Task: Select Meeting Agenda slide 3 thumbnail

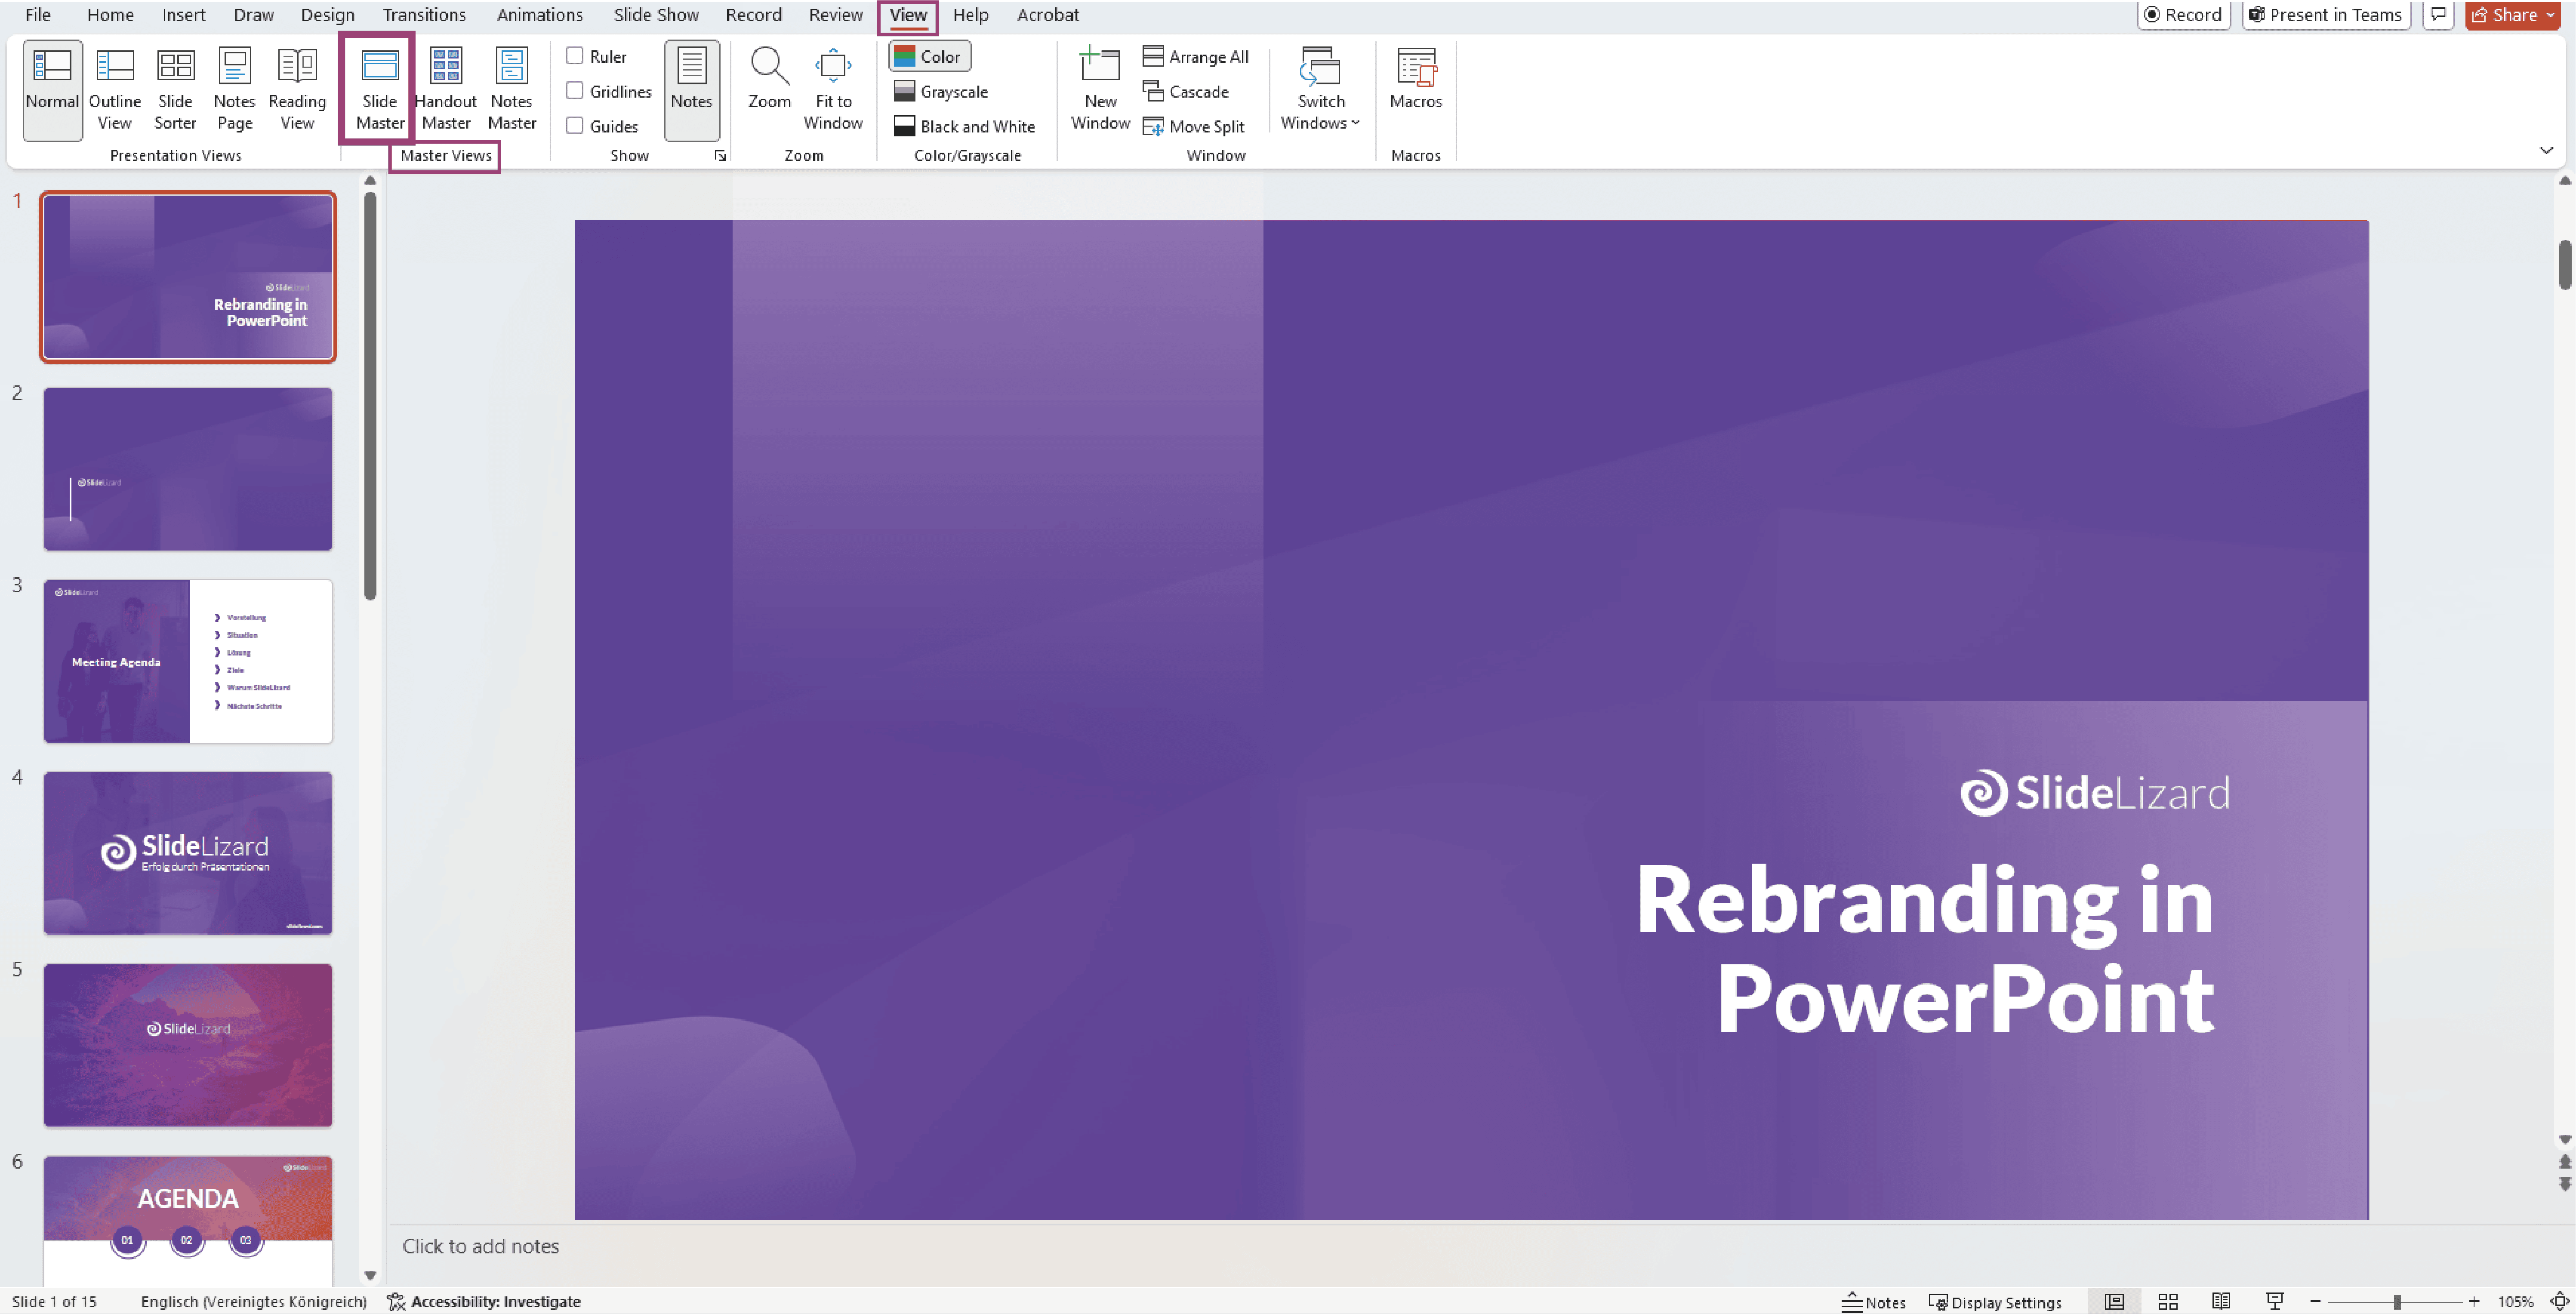Action: [188, 661]
